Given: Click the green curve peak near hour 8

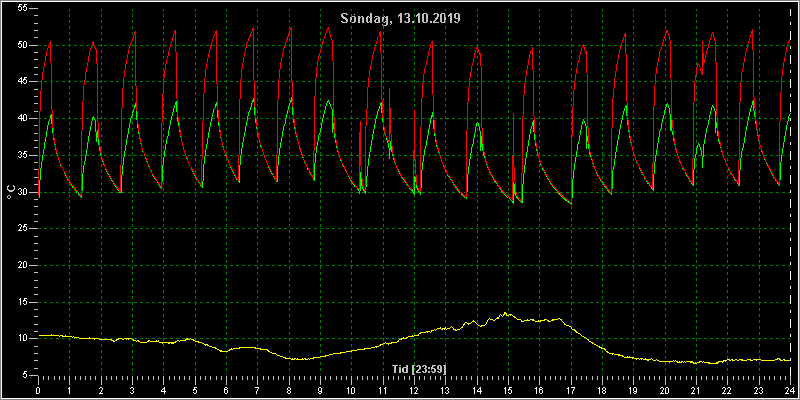Looking at the screenshot, I should point(291,98).
